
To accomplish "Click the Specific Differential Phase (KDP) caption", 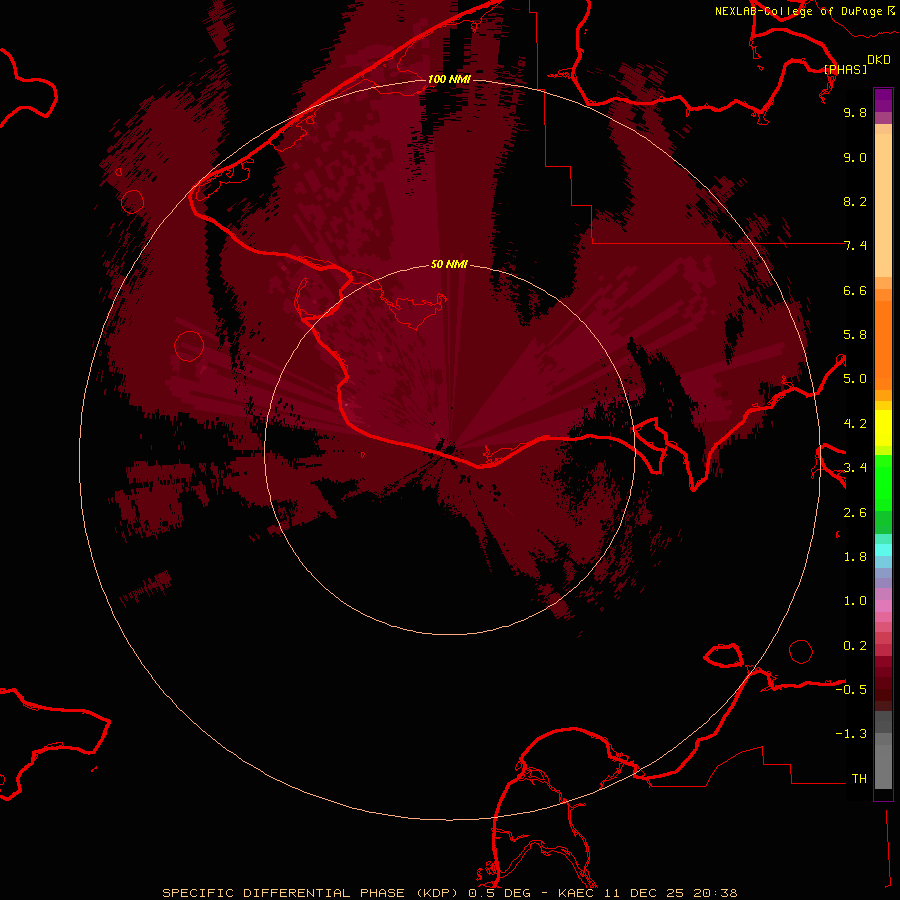I will pyautogui.click(x=313, y=893).
